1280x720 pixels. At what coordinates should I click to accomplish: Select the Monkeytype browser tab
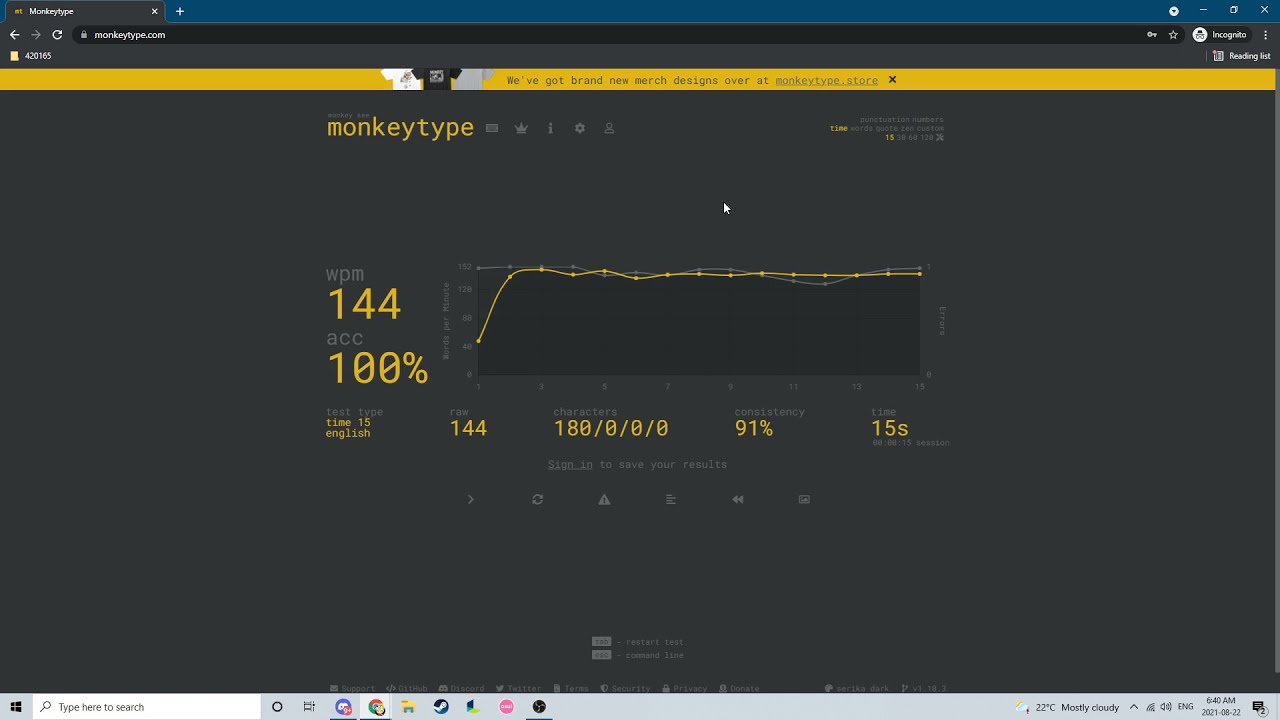(85, 11)
